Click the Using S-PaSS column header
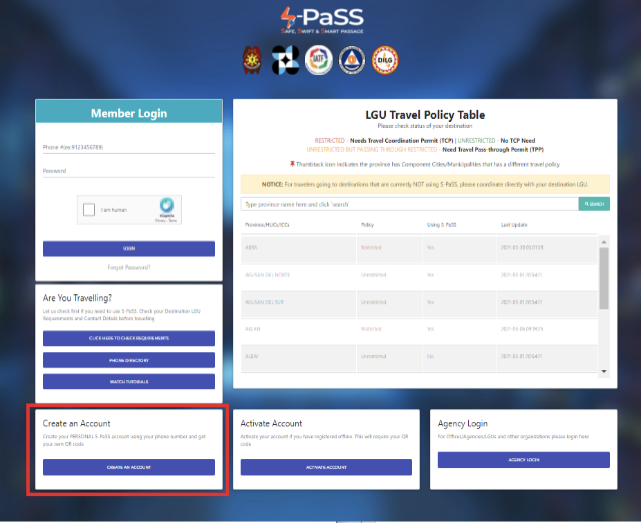Viewport: 641px width, 523px height. 442,225
